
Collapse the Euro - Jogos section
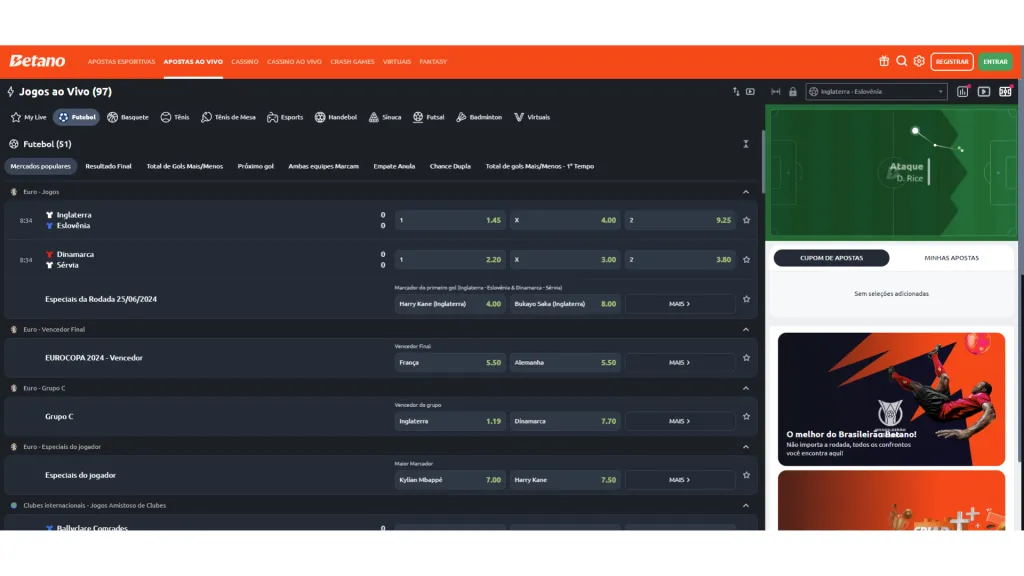[746, 191]
